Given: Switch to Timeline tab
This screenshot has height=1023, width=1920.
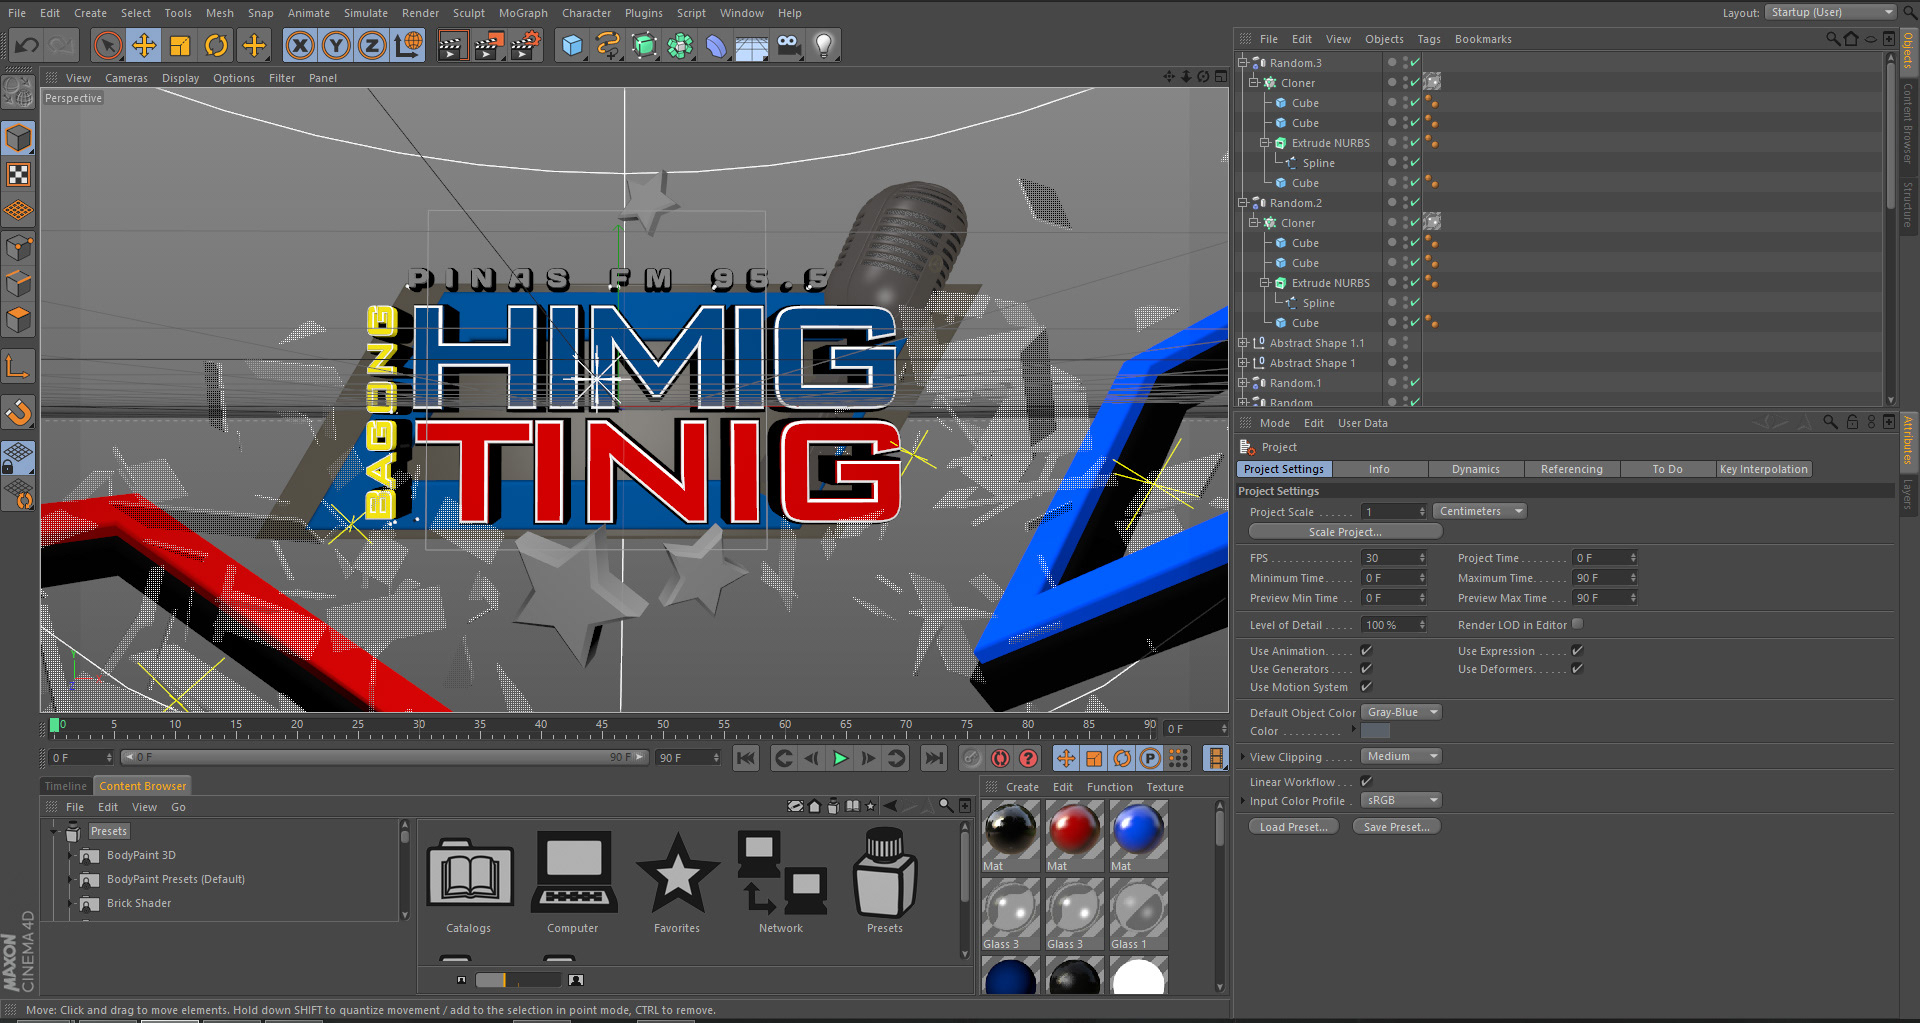Looking at the screenshot, I should click(x=66, y=786).
